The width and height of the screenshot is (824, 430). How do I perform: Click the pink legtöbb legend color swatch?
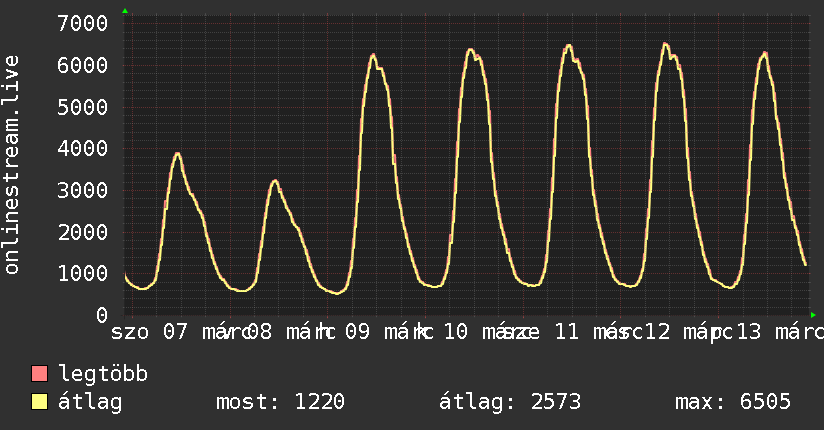tap(39, 374)
